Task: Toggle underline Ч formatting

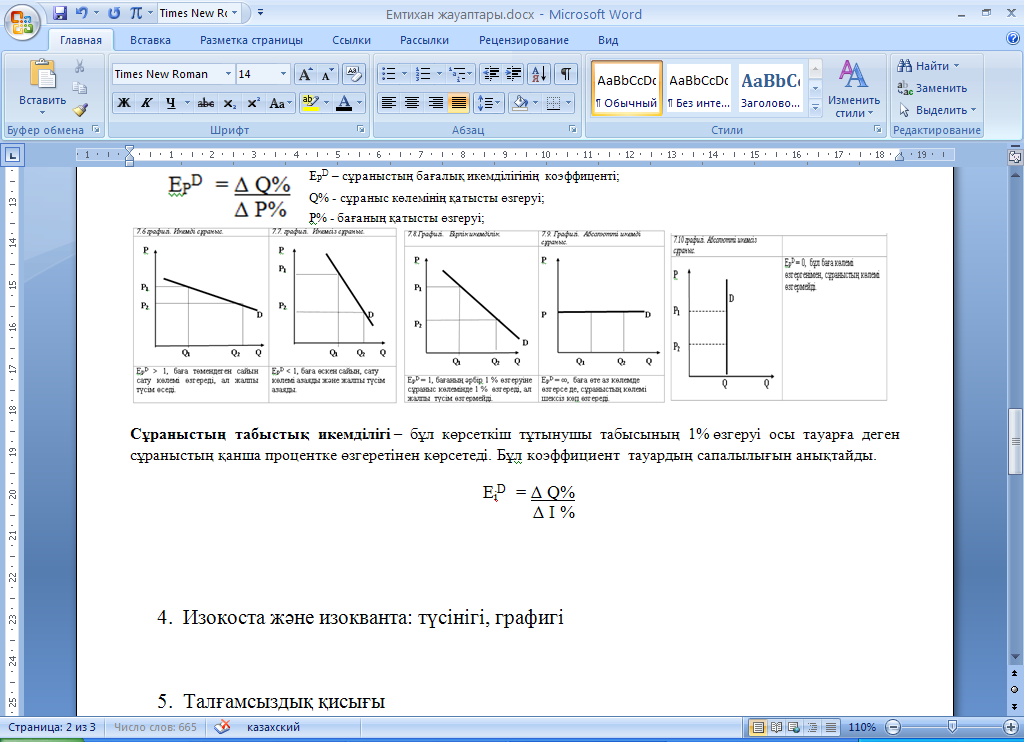Action: (170, 103)
